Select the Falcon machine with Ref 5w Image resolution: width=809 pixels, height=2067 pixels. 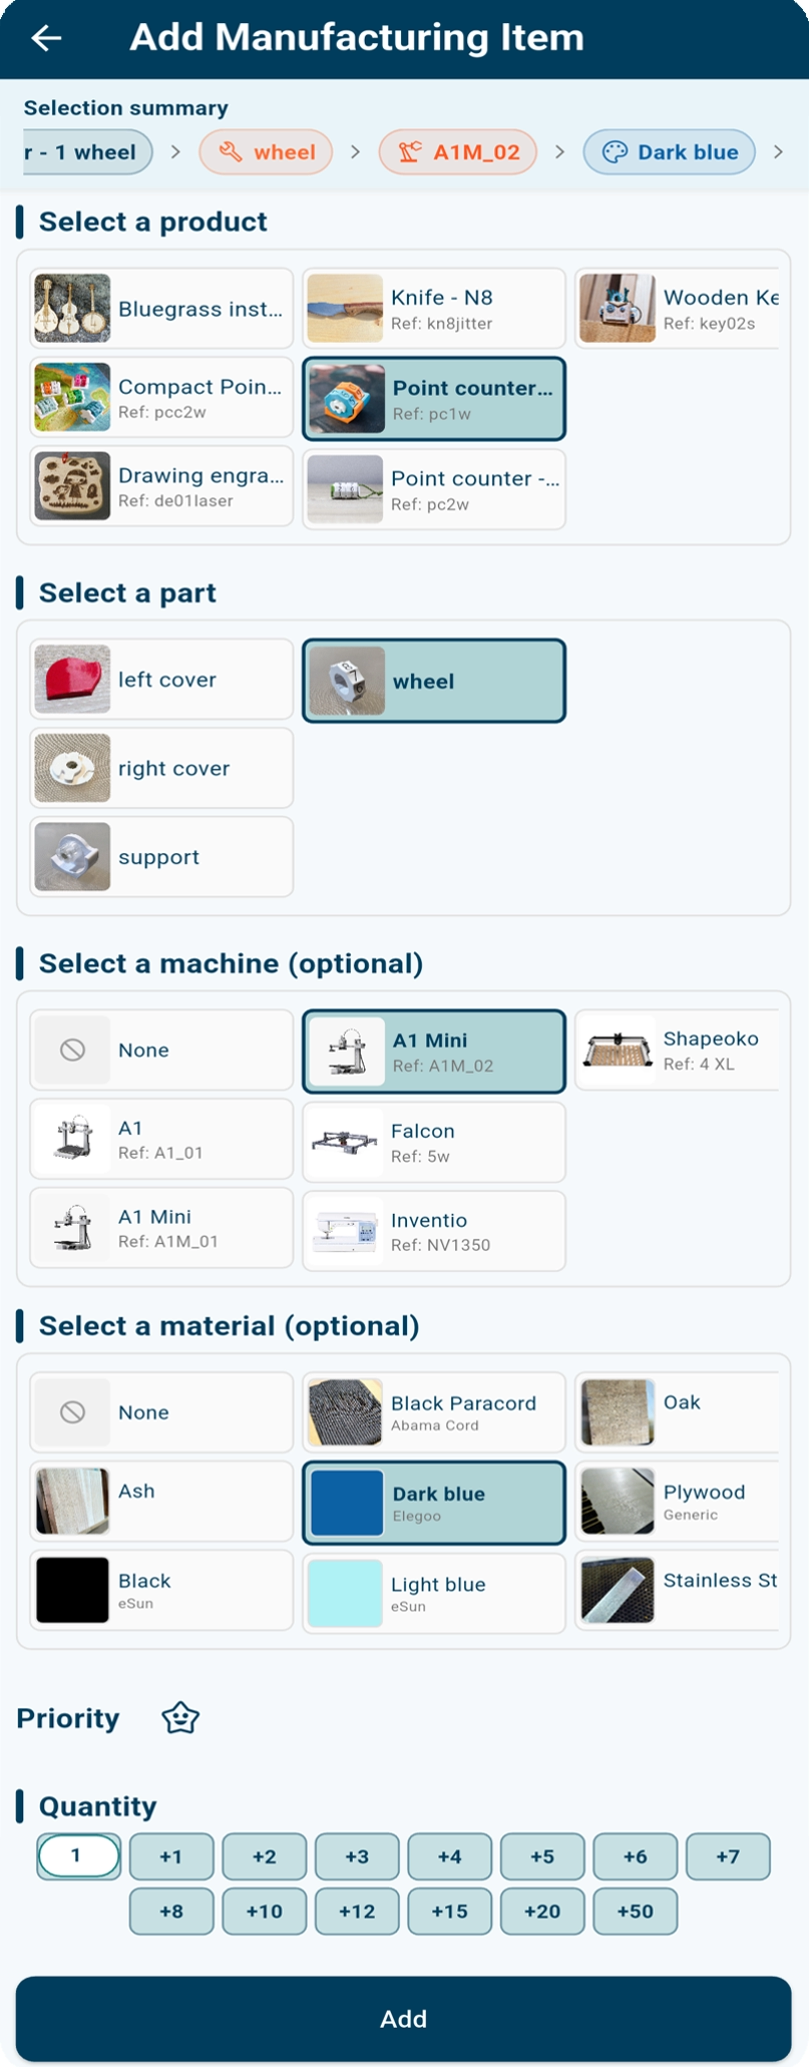click(434, 1142)
